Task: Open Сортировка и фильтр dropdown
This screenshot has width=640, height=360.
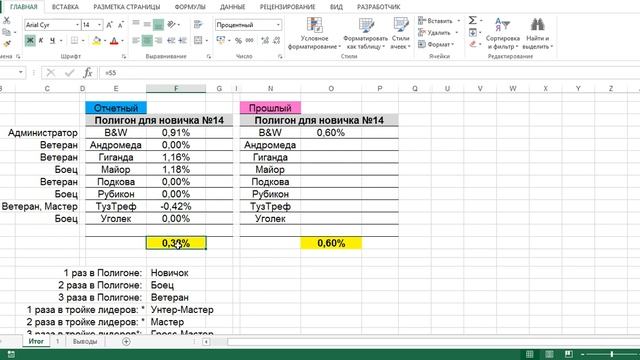Action: 502,34
